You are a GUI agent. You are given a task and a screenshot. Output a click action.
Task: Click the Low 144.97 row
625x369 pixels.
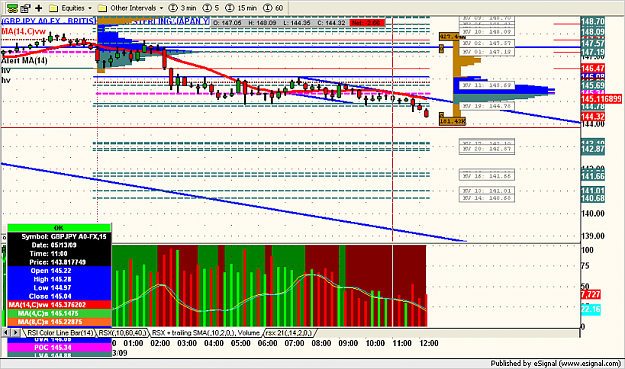59,288
